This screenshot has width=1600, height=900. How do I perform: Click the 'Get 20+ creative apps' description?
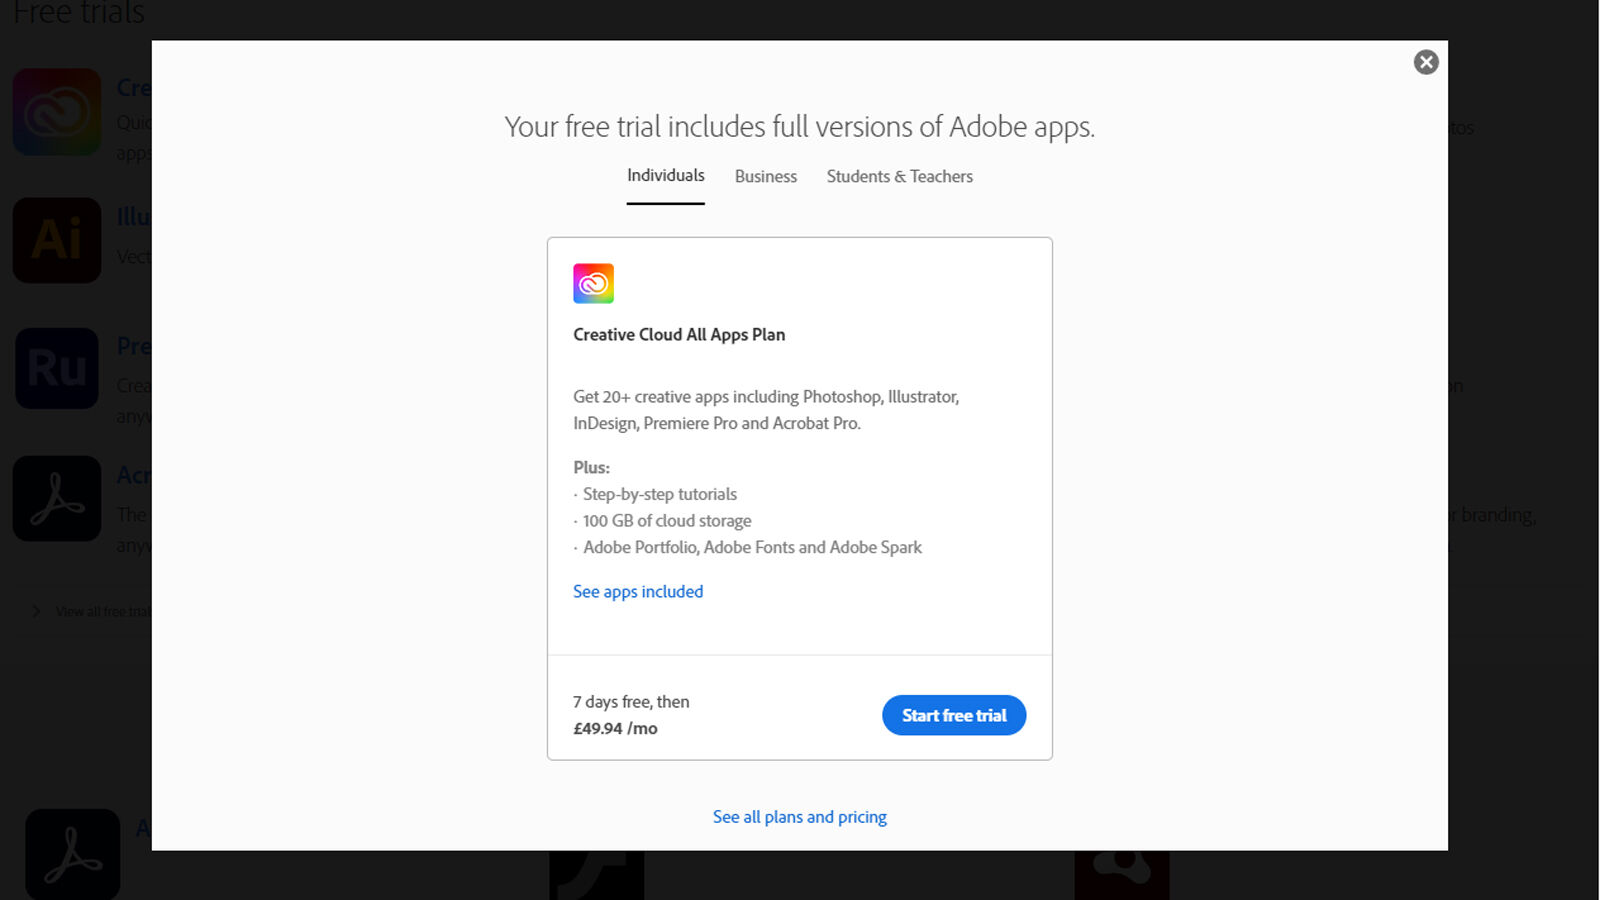(766, 410)
